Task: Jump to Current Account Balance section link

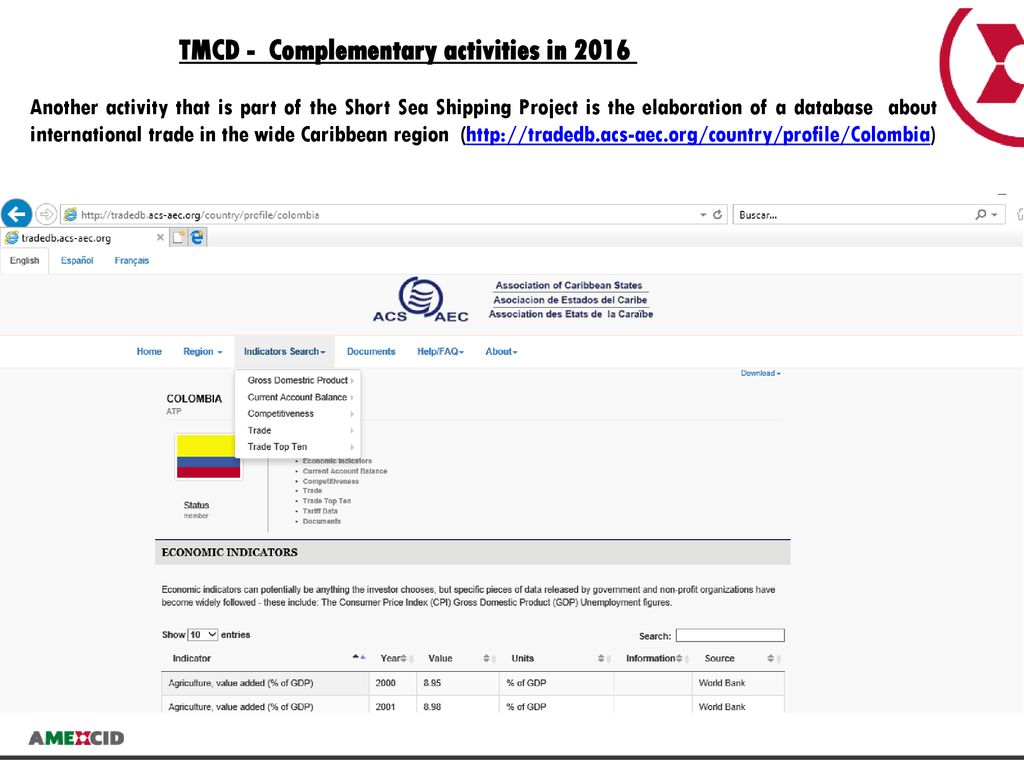Action: coord(344,471)
